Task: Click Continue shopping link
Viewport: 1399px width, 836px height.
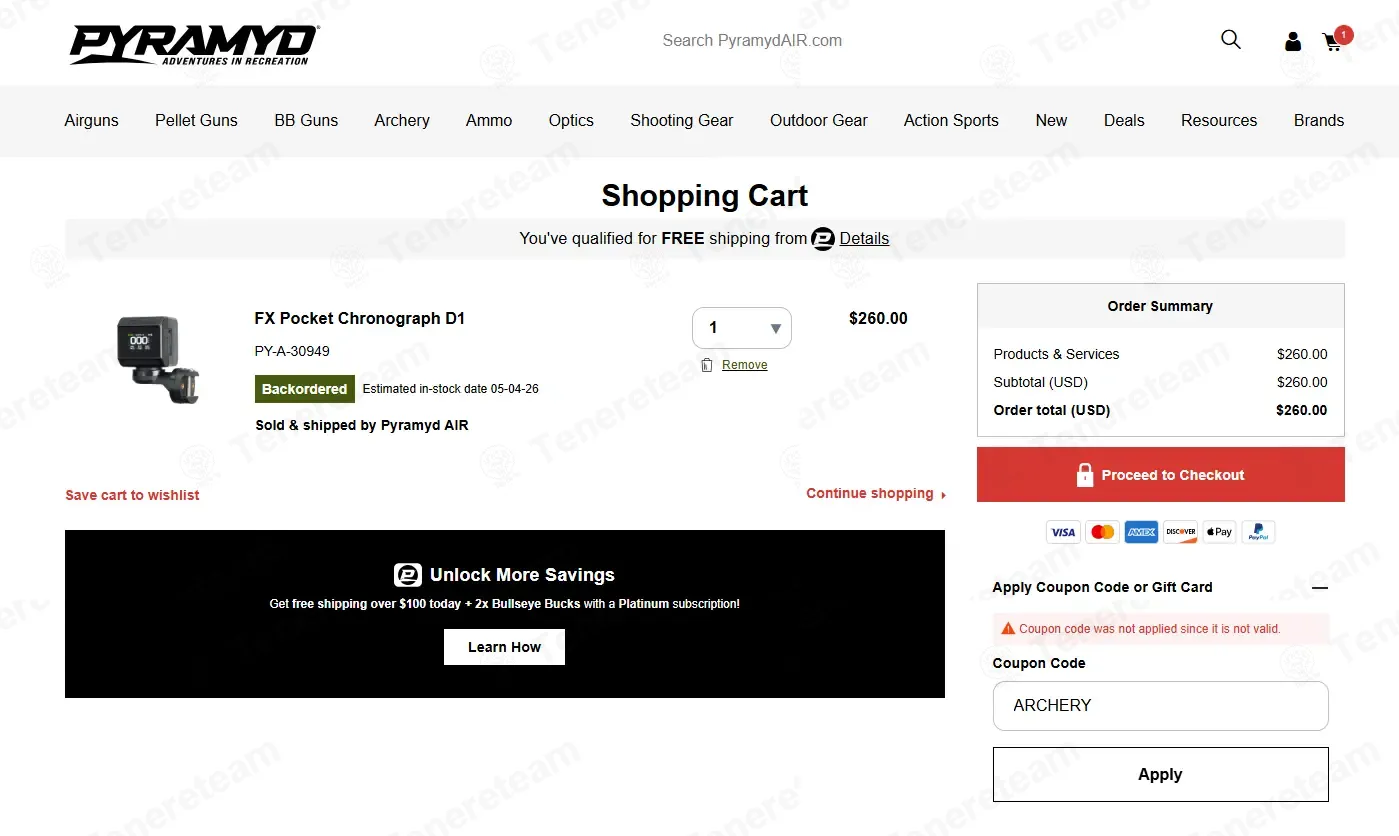Action: (876, 494)
